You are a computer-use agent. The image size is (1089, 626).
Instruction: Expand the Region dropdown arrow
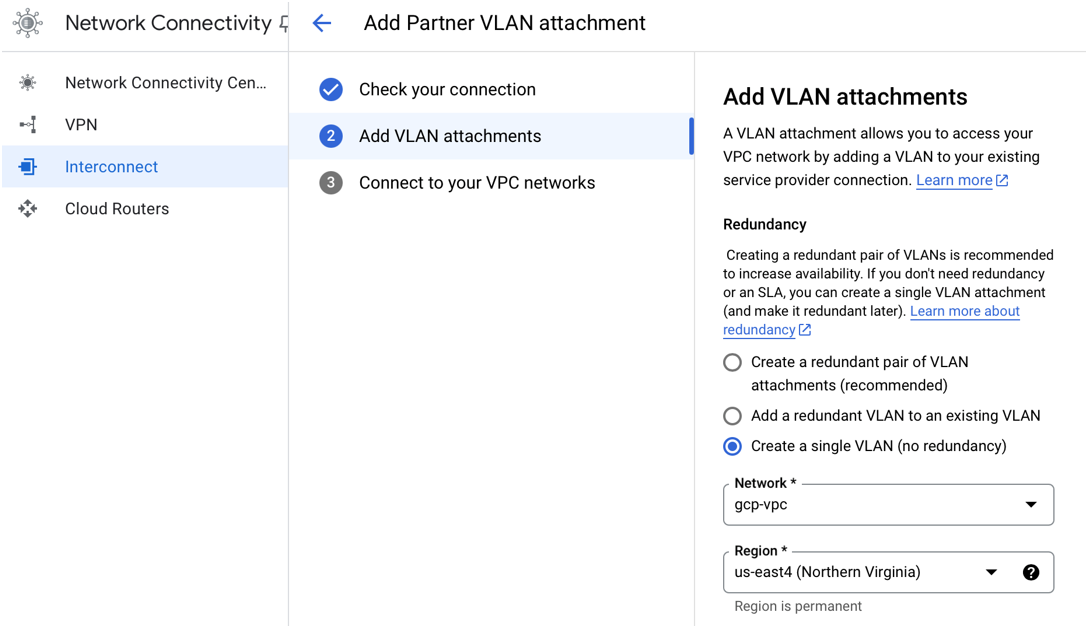point(991,573)
